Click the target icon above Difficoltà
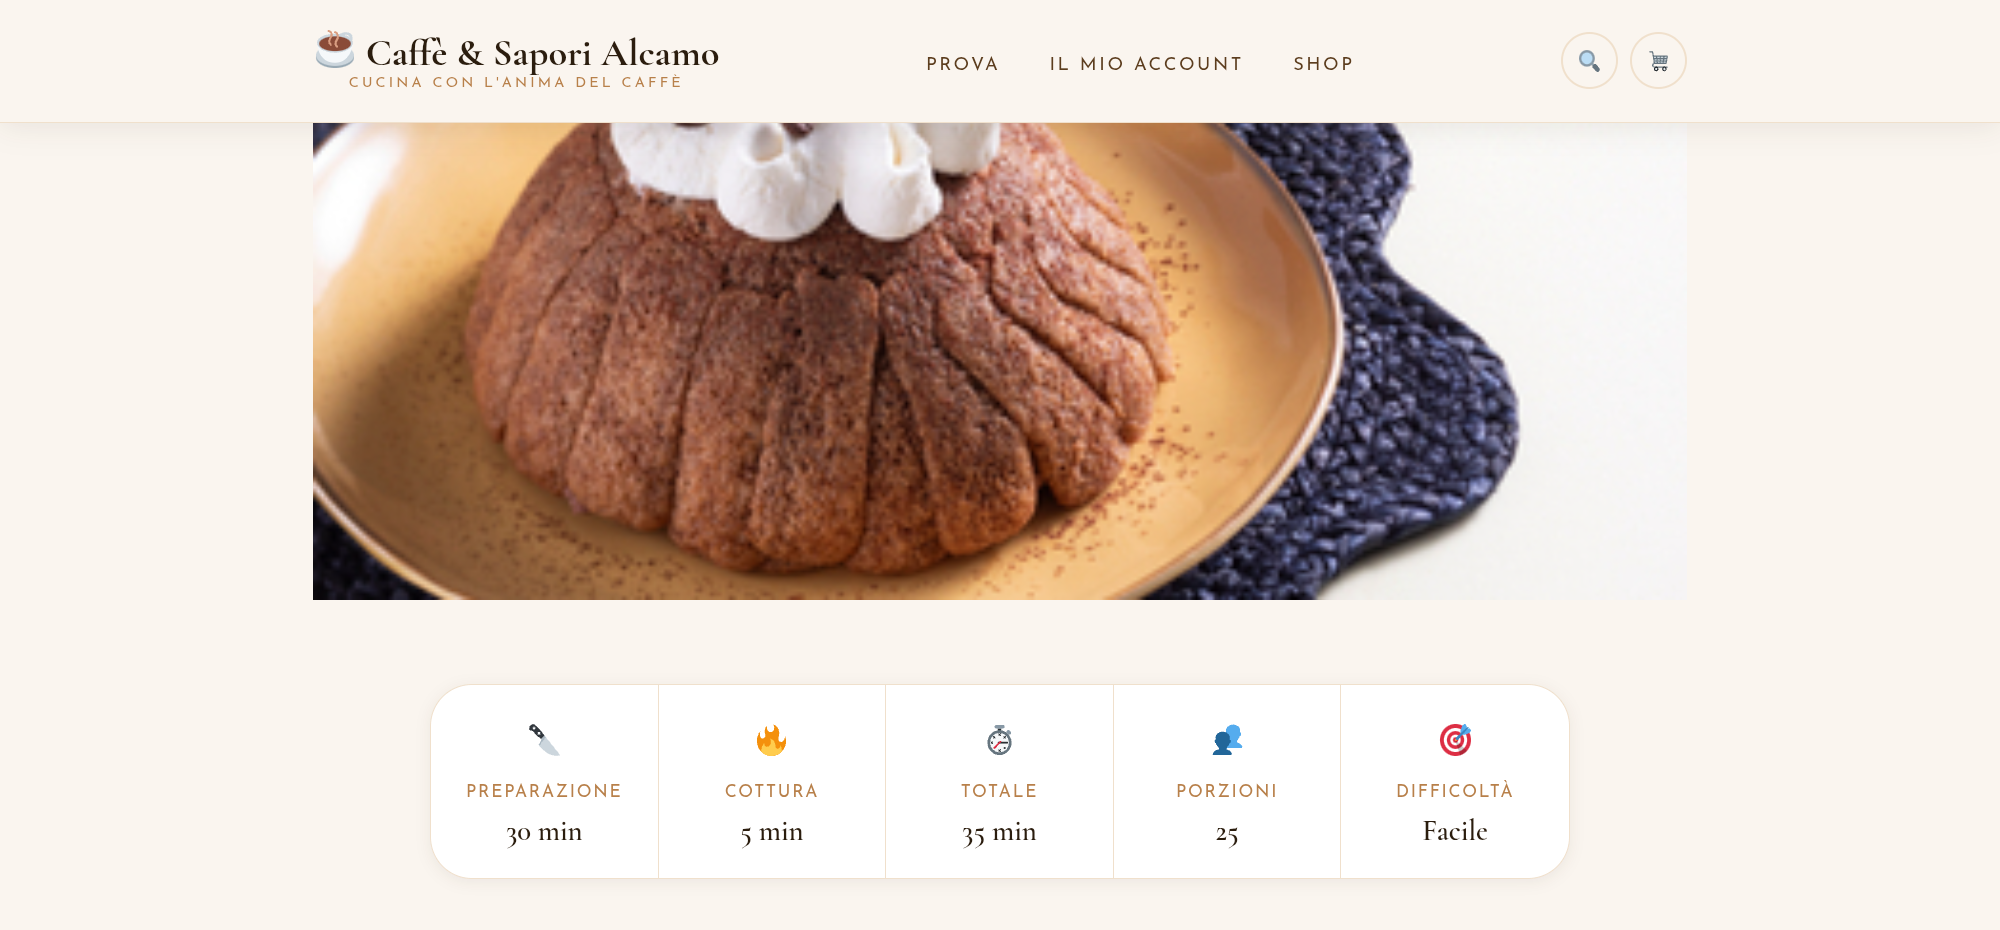Viewport: 2000px width, 930px height. point(1455,740)
